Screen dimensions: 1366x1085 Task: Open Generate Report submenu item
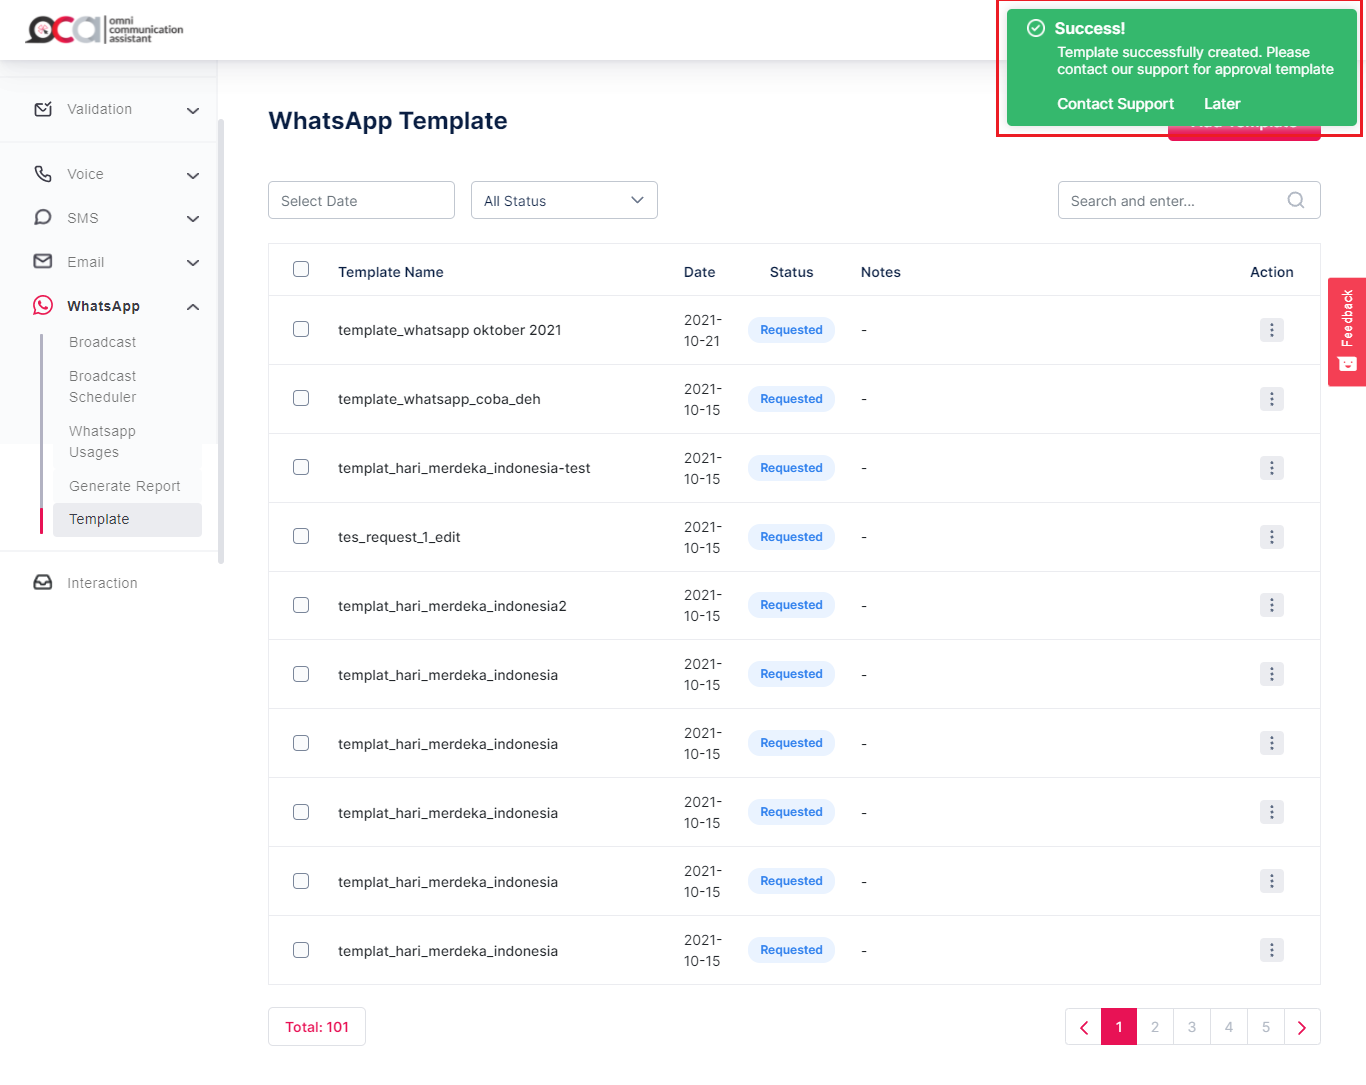[x=125, y=486]
